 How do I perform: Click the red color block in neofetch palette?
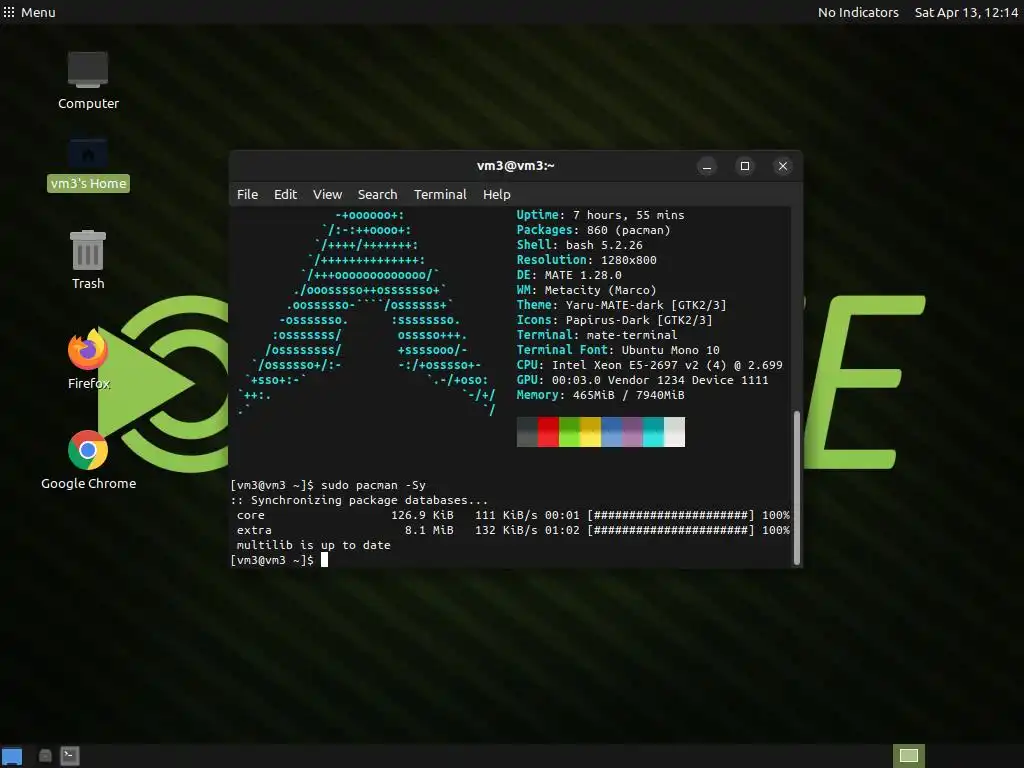coord(548,432)
